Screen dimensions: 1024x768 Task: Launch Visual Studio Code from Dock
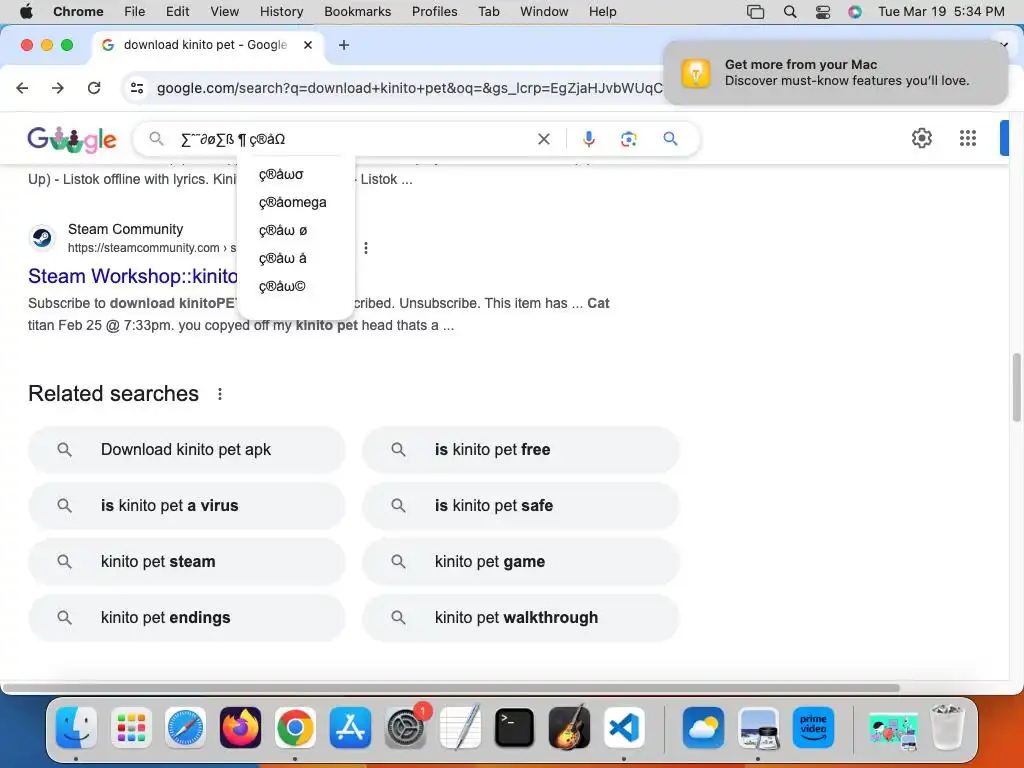[x=624, y=728]
